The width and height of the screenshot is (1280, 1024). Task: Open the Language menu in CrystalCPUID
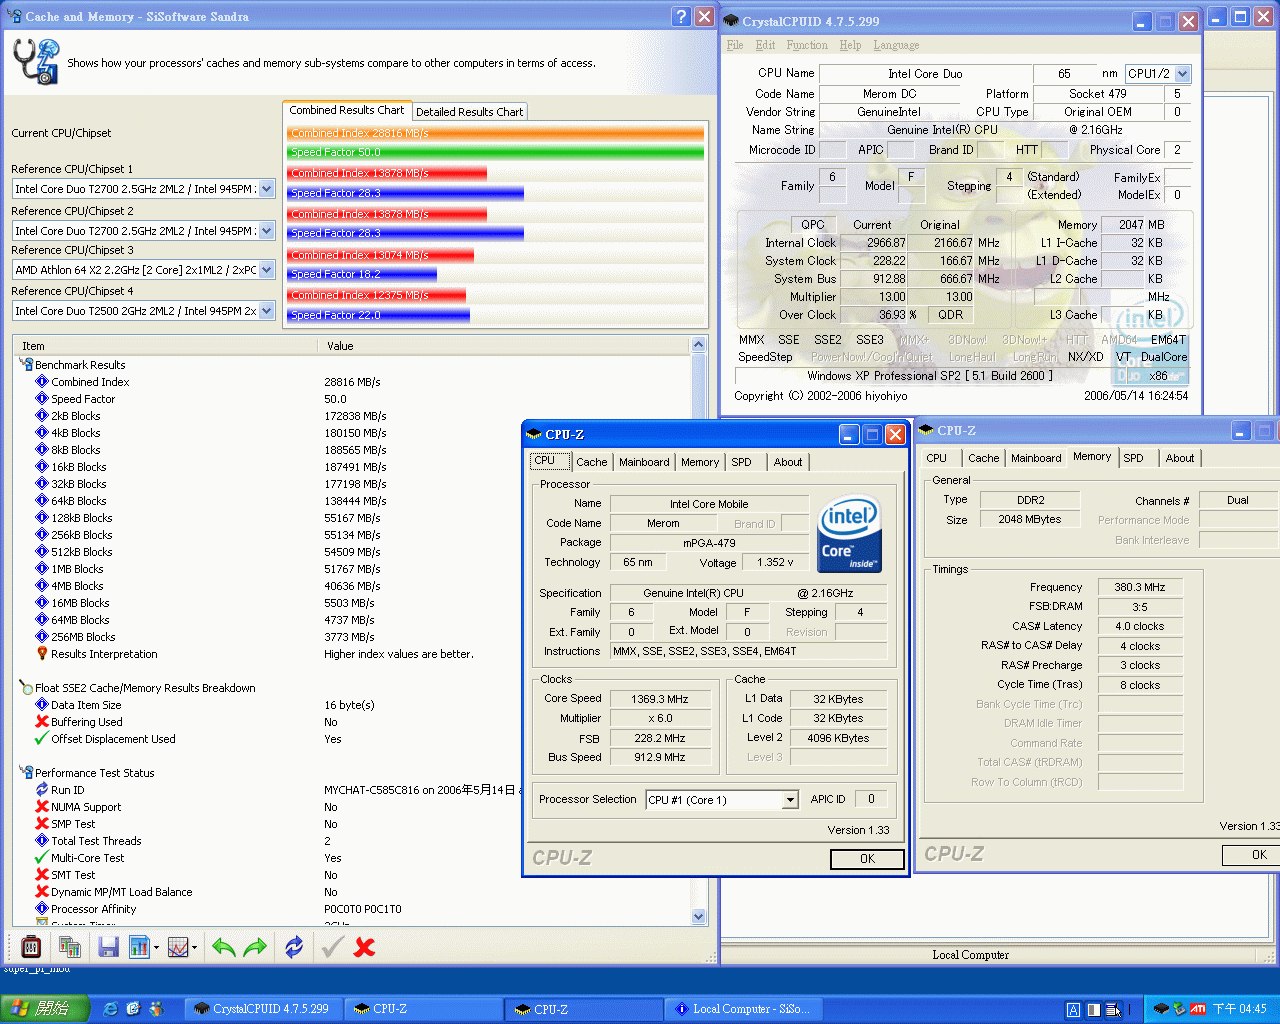pyautogui.click(x=896, y=45)
